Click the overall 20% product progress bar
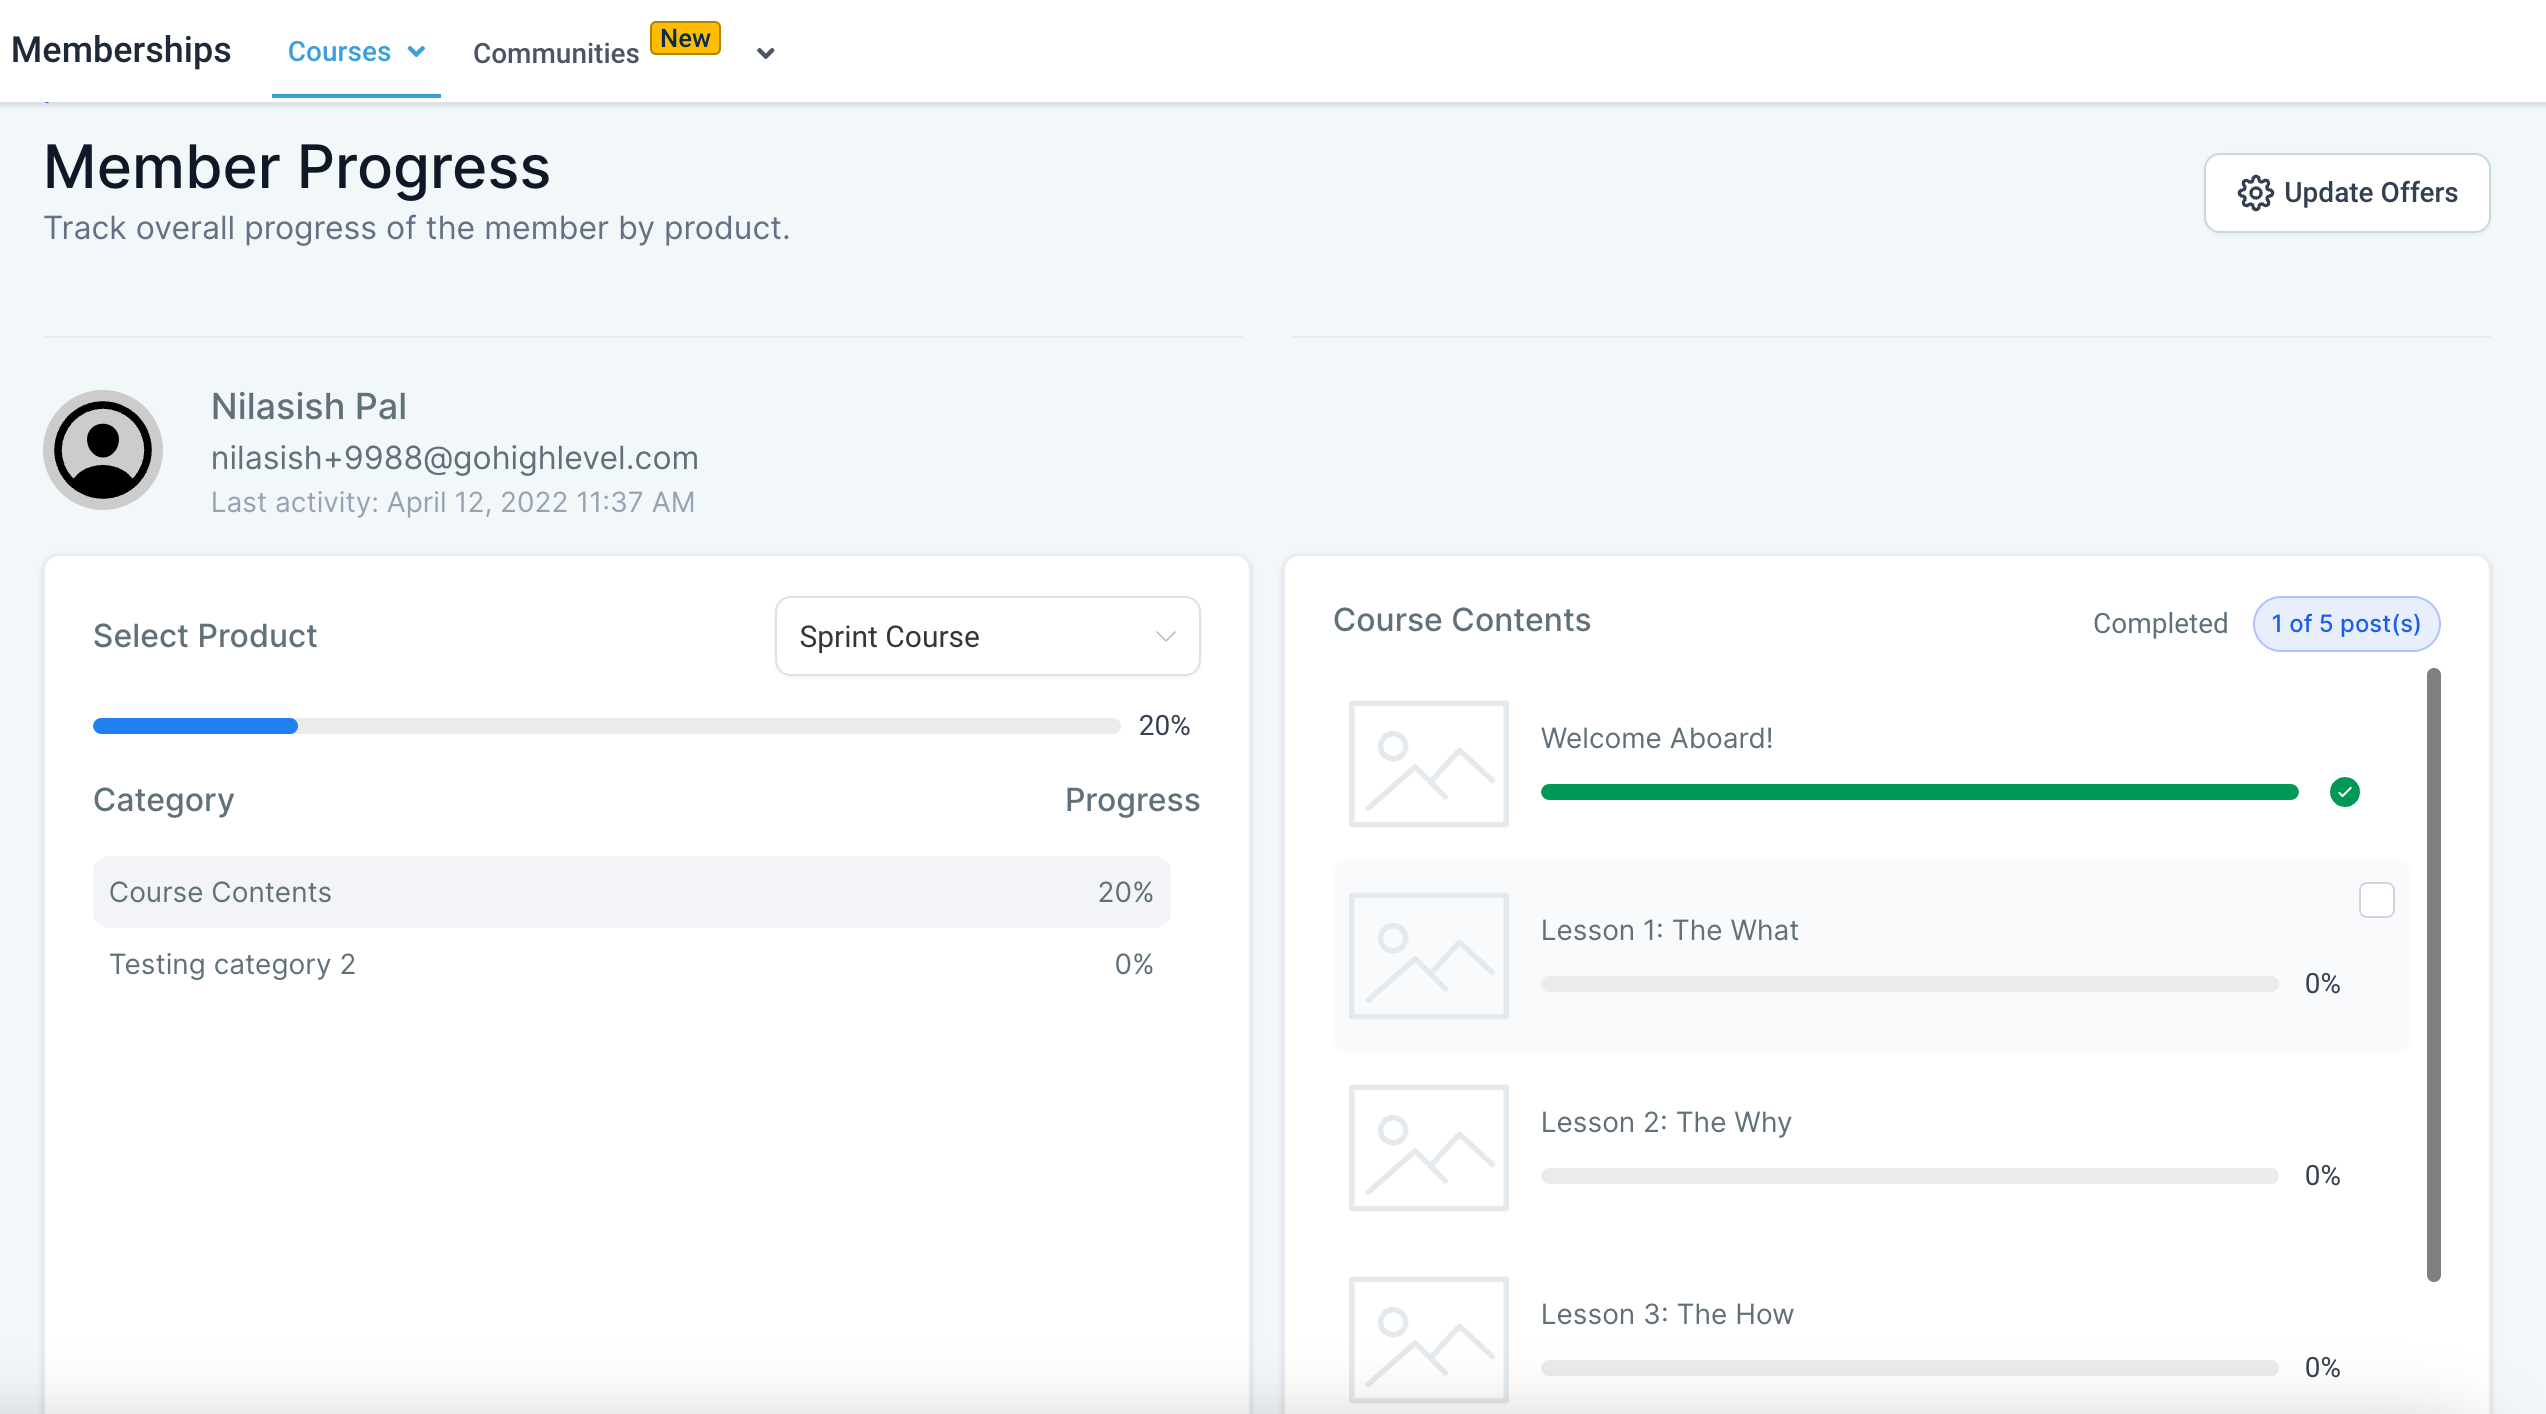 [x=606, y=726]
